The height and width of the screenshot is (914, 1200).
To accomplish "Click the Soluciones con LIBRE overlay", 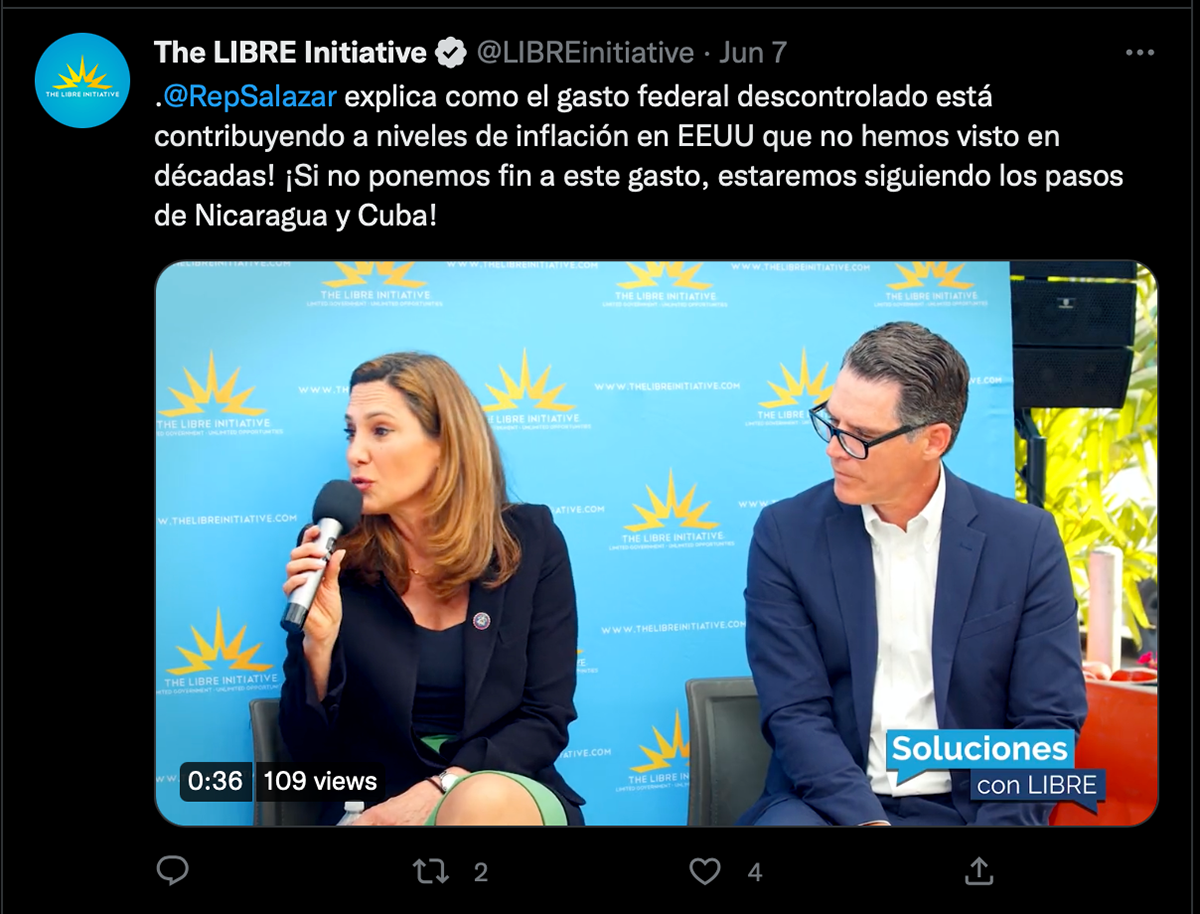I will point(995,765).
